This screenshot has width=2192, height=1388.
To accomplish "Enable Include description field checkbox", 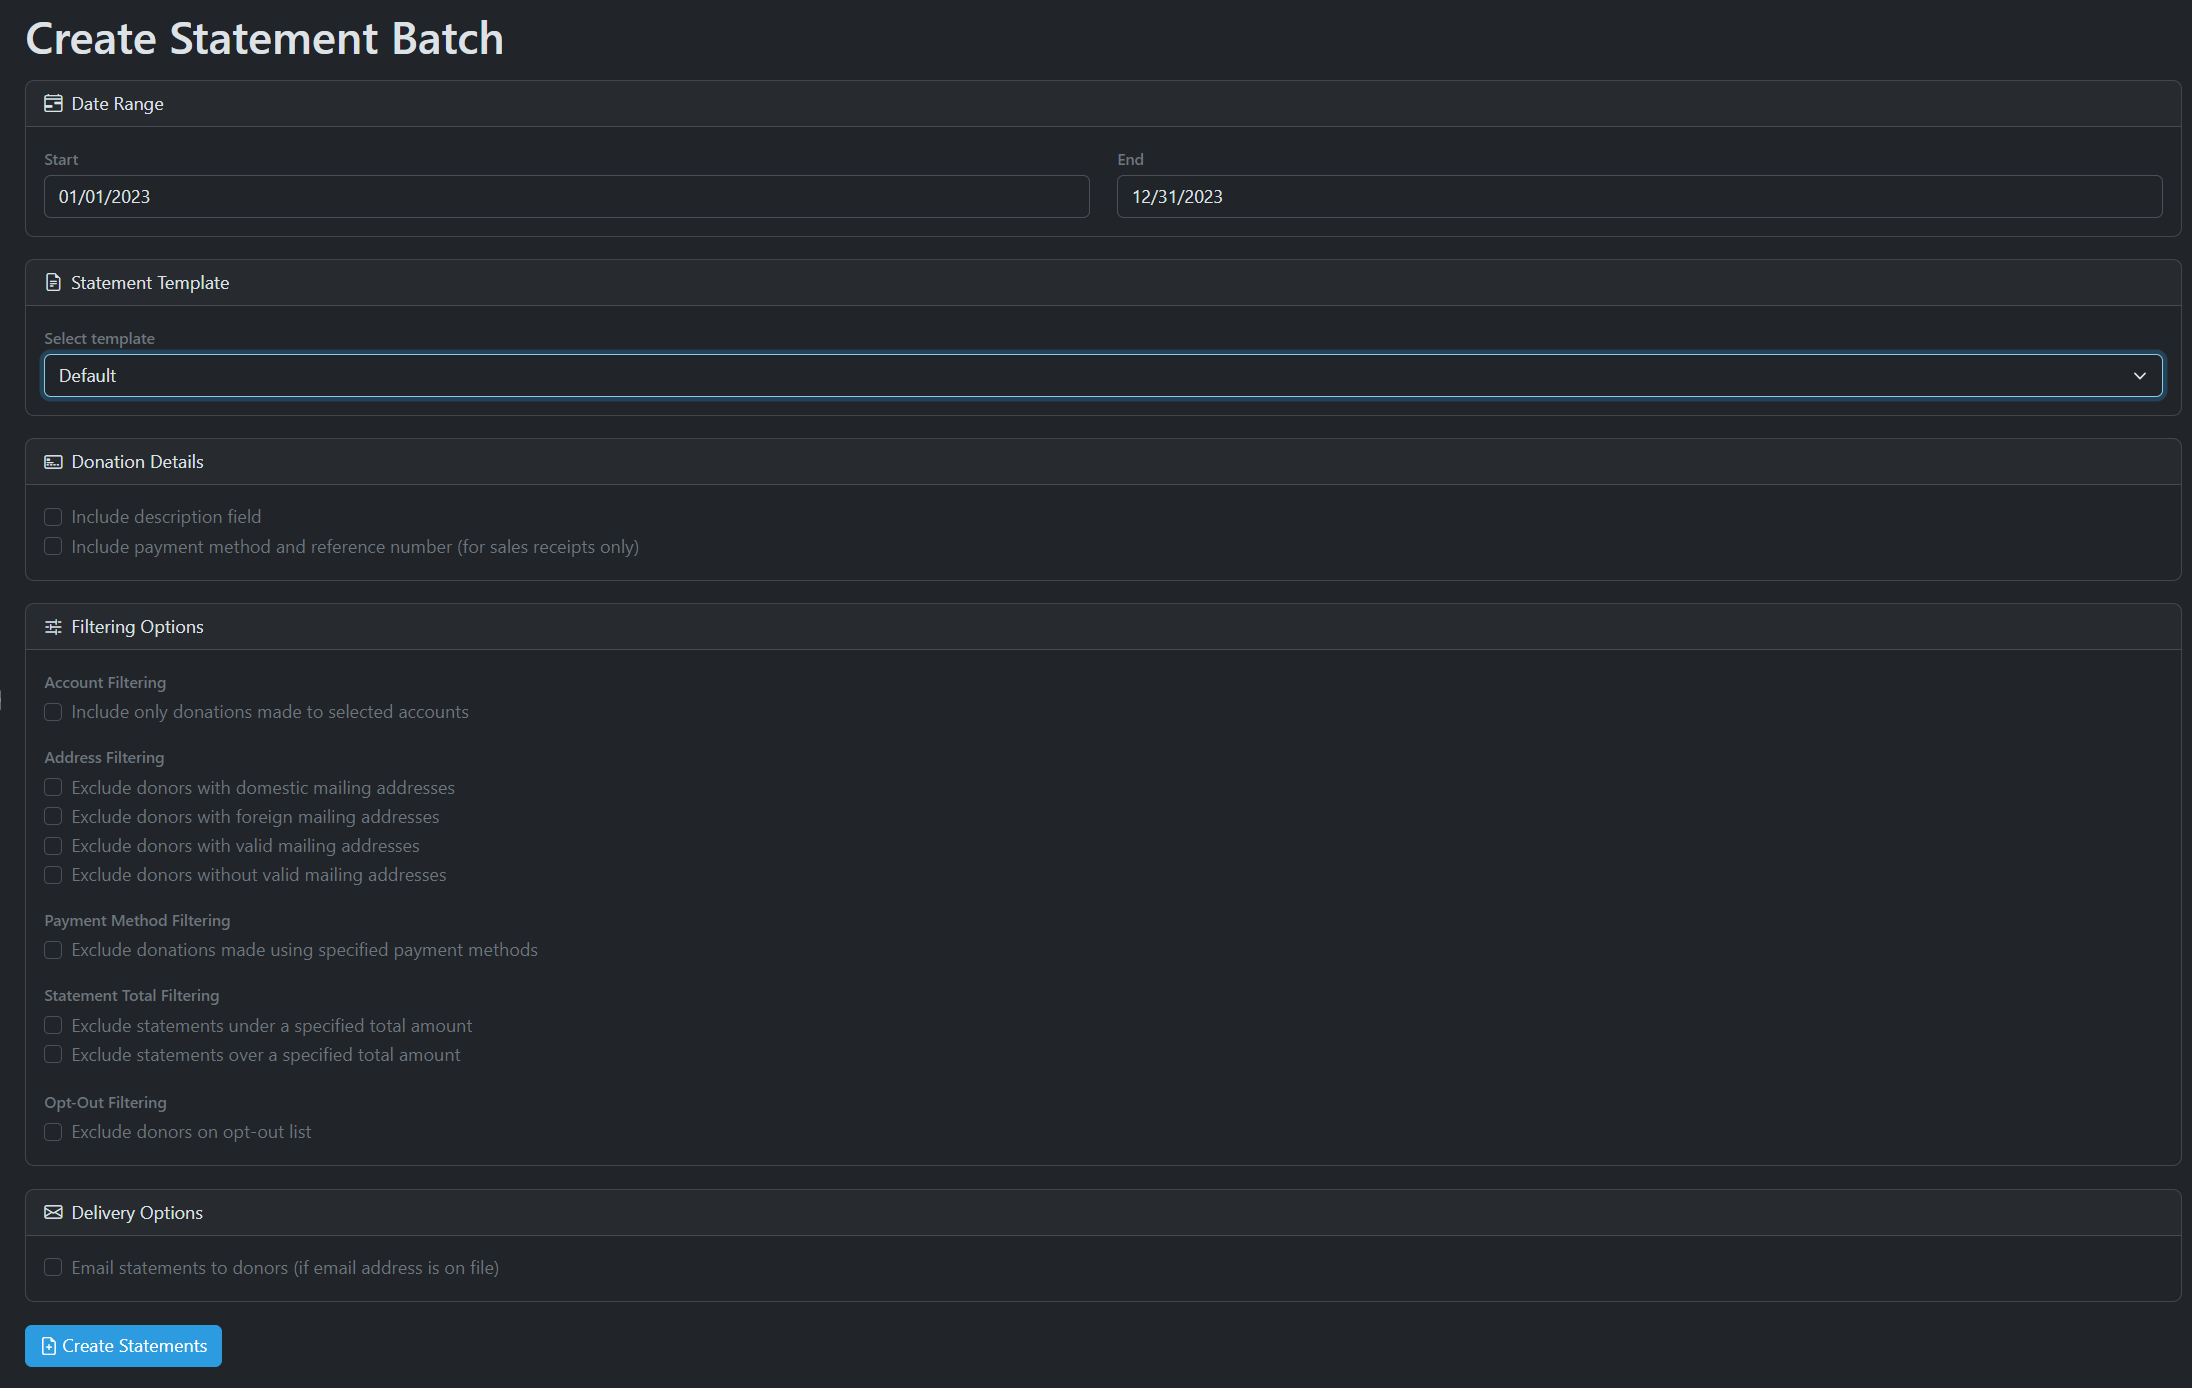I will (x=53, y=517).
